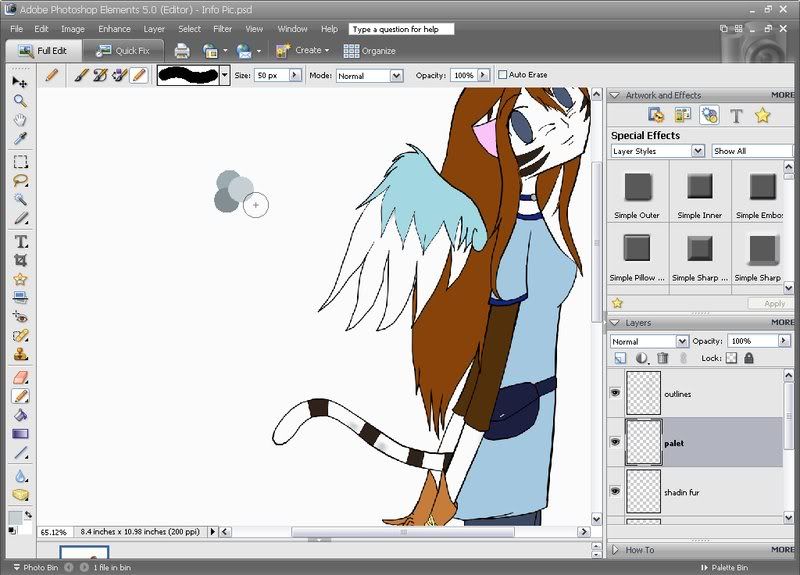Choose the Eyedropper tool
Screen dimensions: 800x575
(x=20, y=138)
